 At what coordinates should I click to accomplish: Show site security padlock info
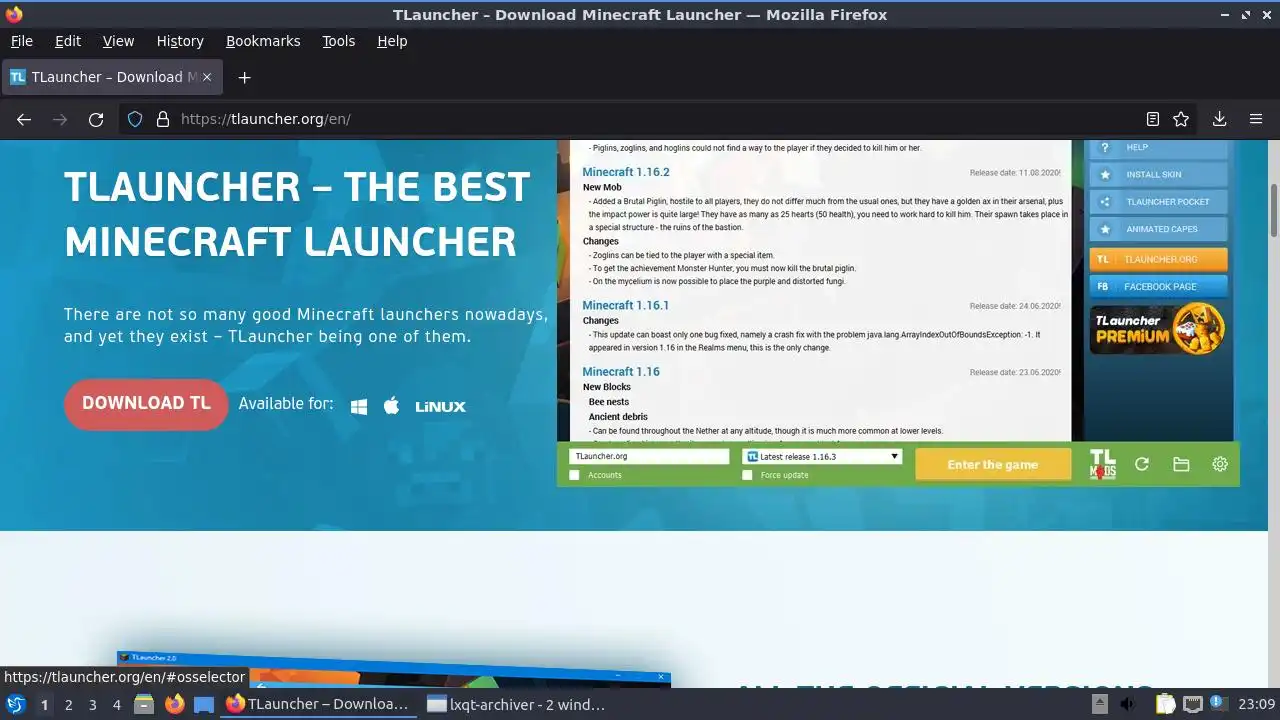point(163,119)
